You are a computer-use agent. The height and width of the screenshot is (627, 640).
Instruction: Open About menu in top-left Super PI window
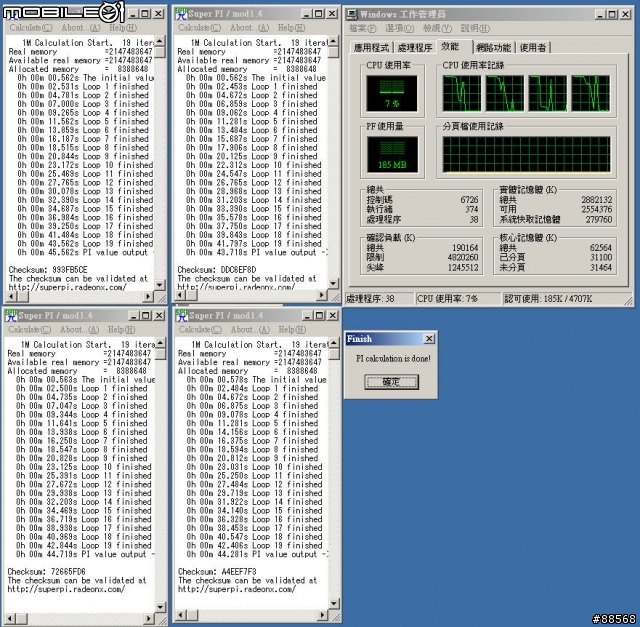pos(81,28)
